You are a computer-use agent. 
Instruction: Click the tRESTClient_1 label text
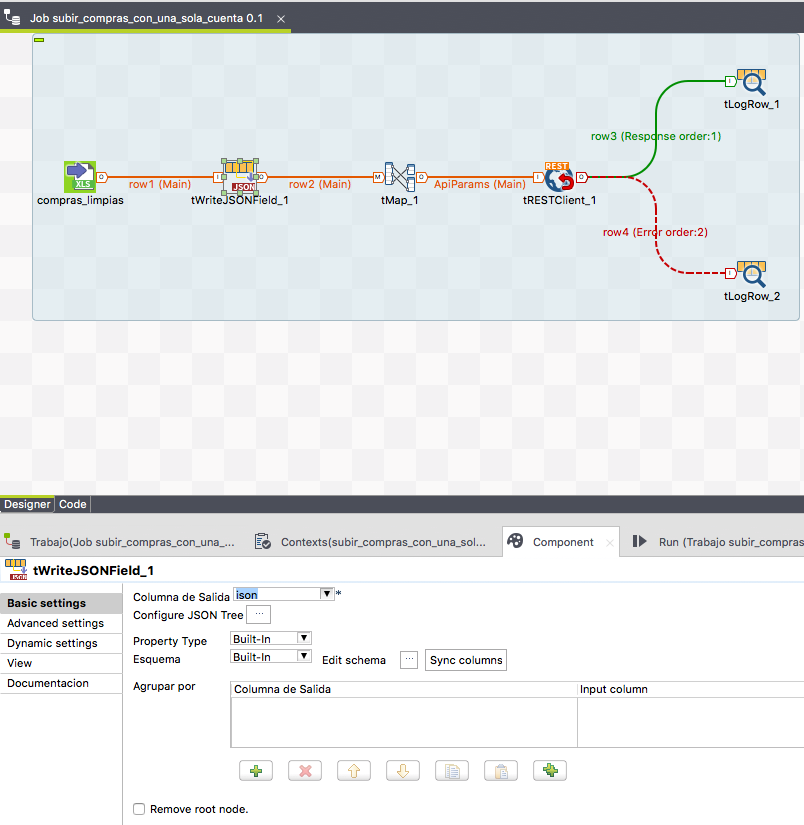[x=559, y=200]
